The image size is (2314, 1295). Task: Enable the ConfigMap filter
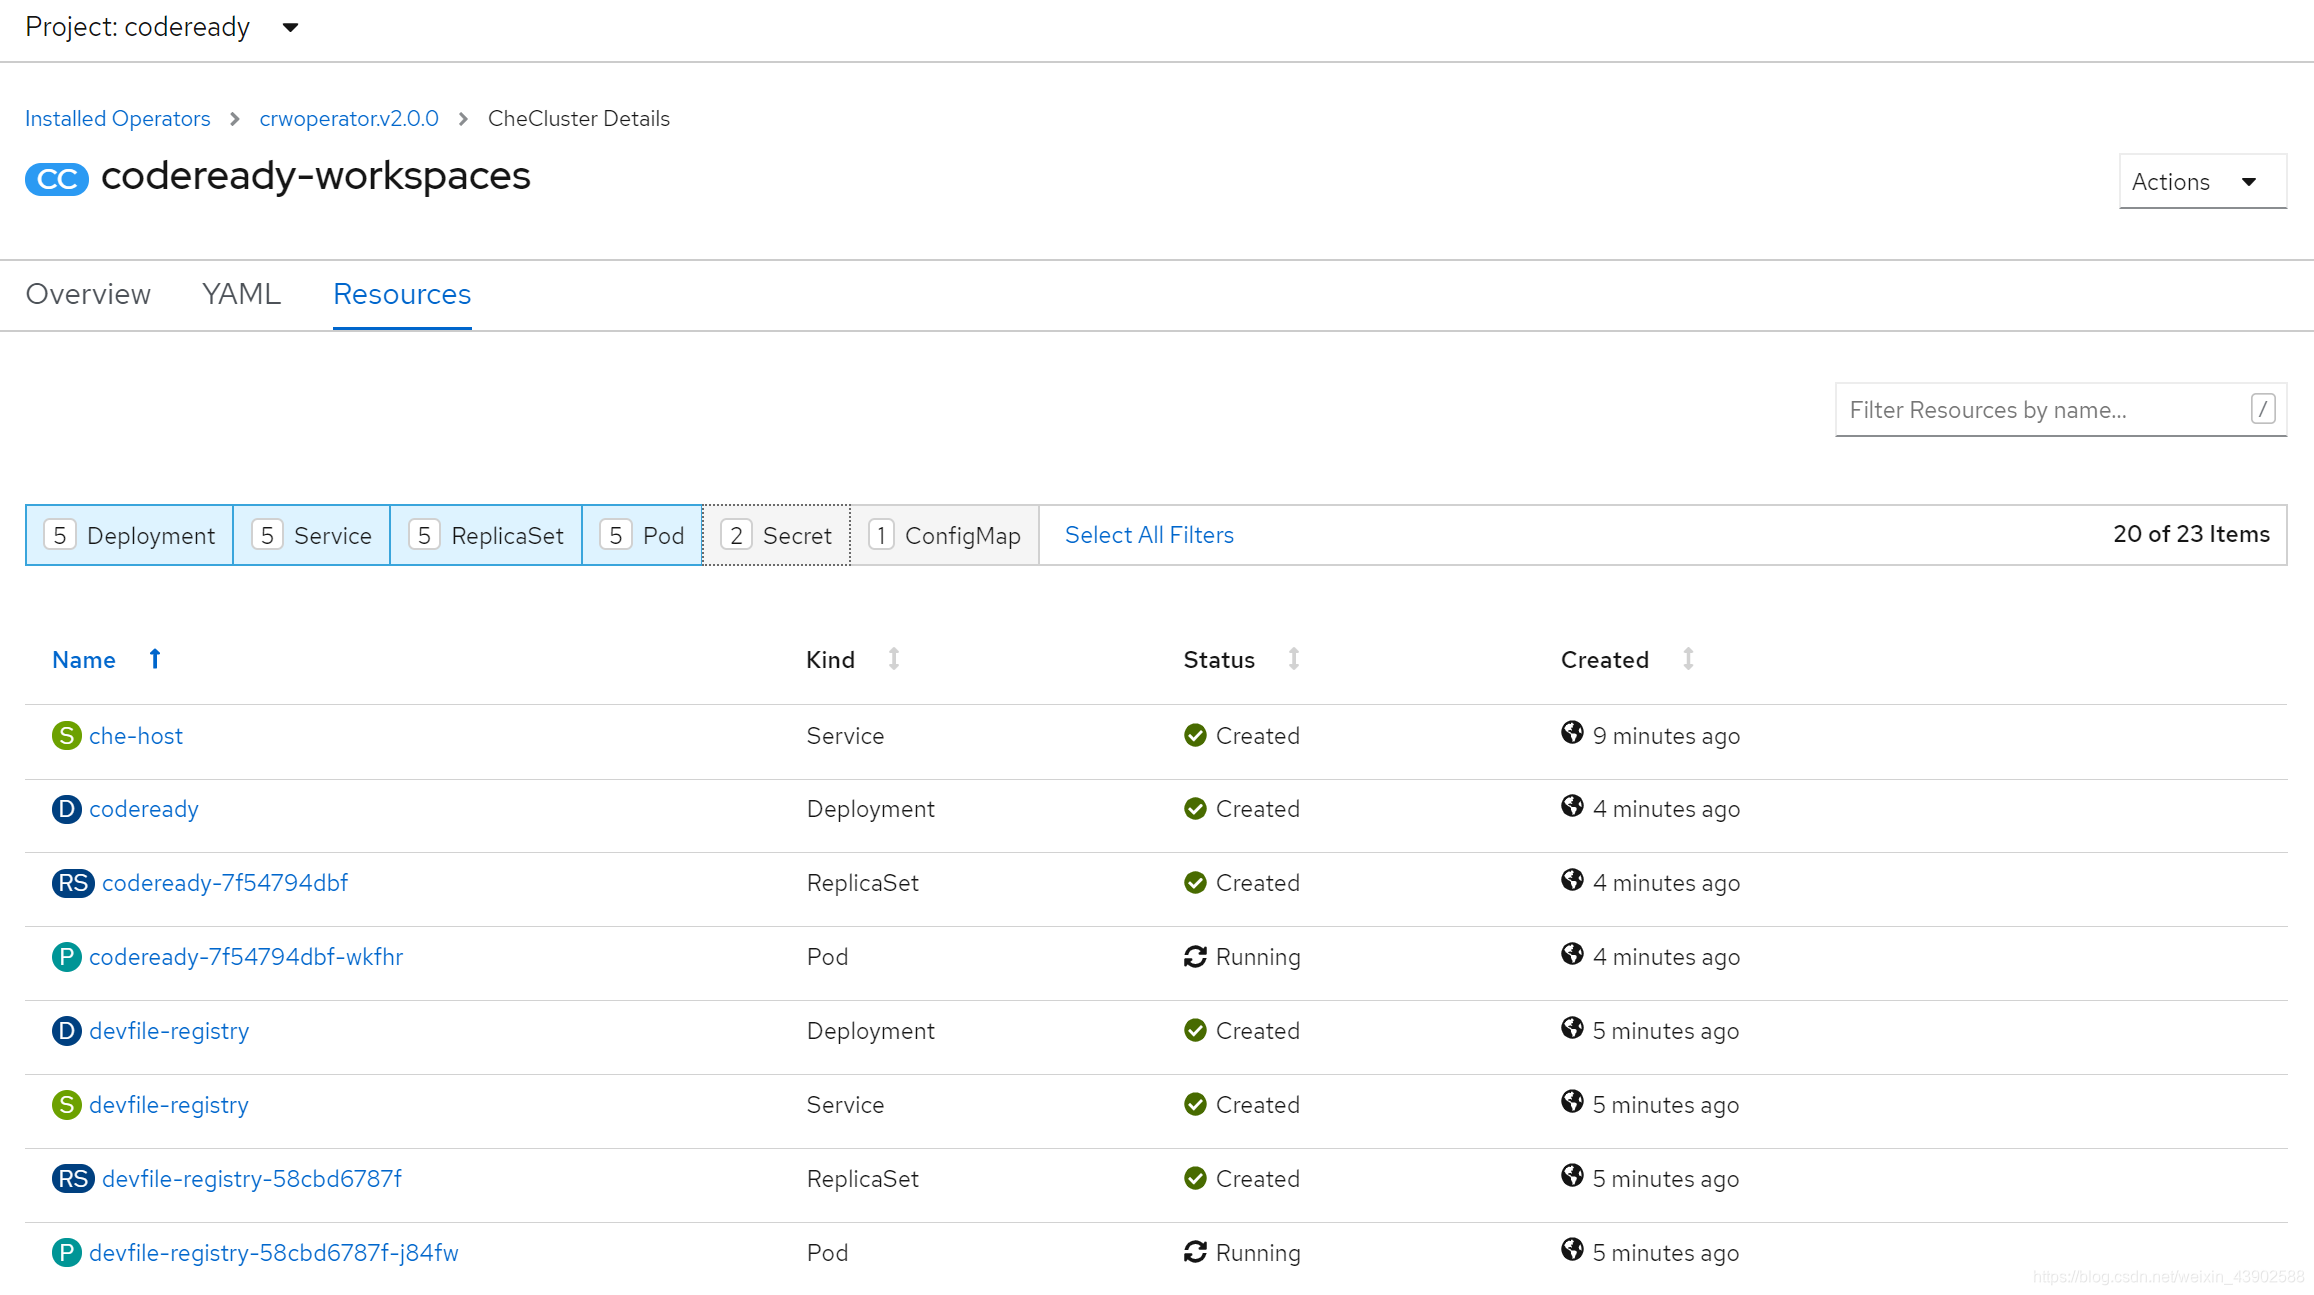[x=945, y=535]
